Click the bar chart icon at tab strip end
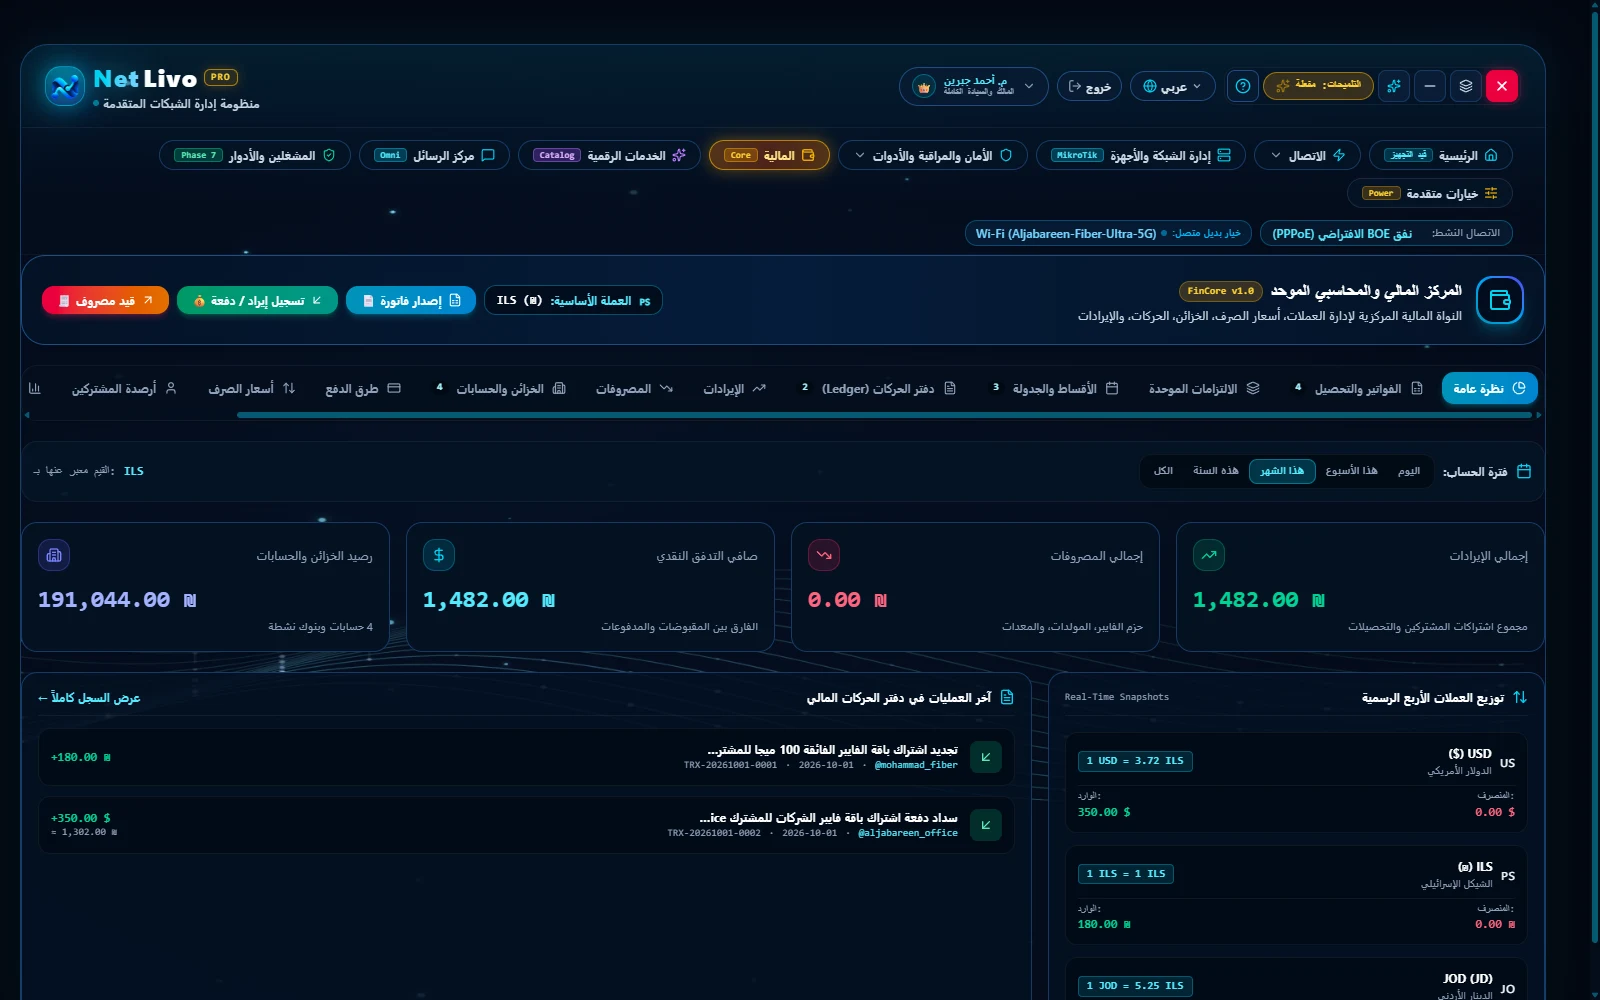 tap(35, 388)
